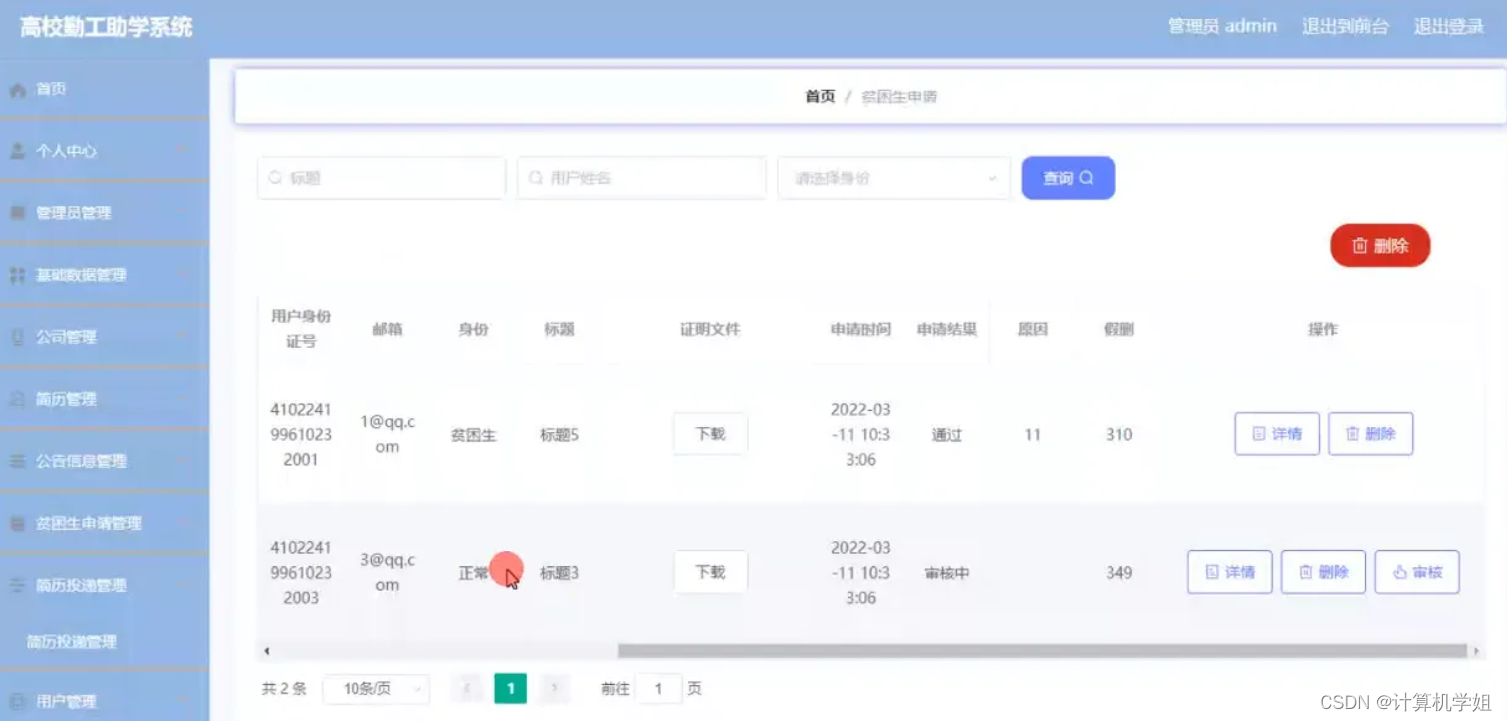Click the value 349 in 假删 column
Viewport: 1507px width, 721px height.
point(1119,573)
